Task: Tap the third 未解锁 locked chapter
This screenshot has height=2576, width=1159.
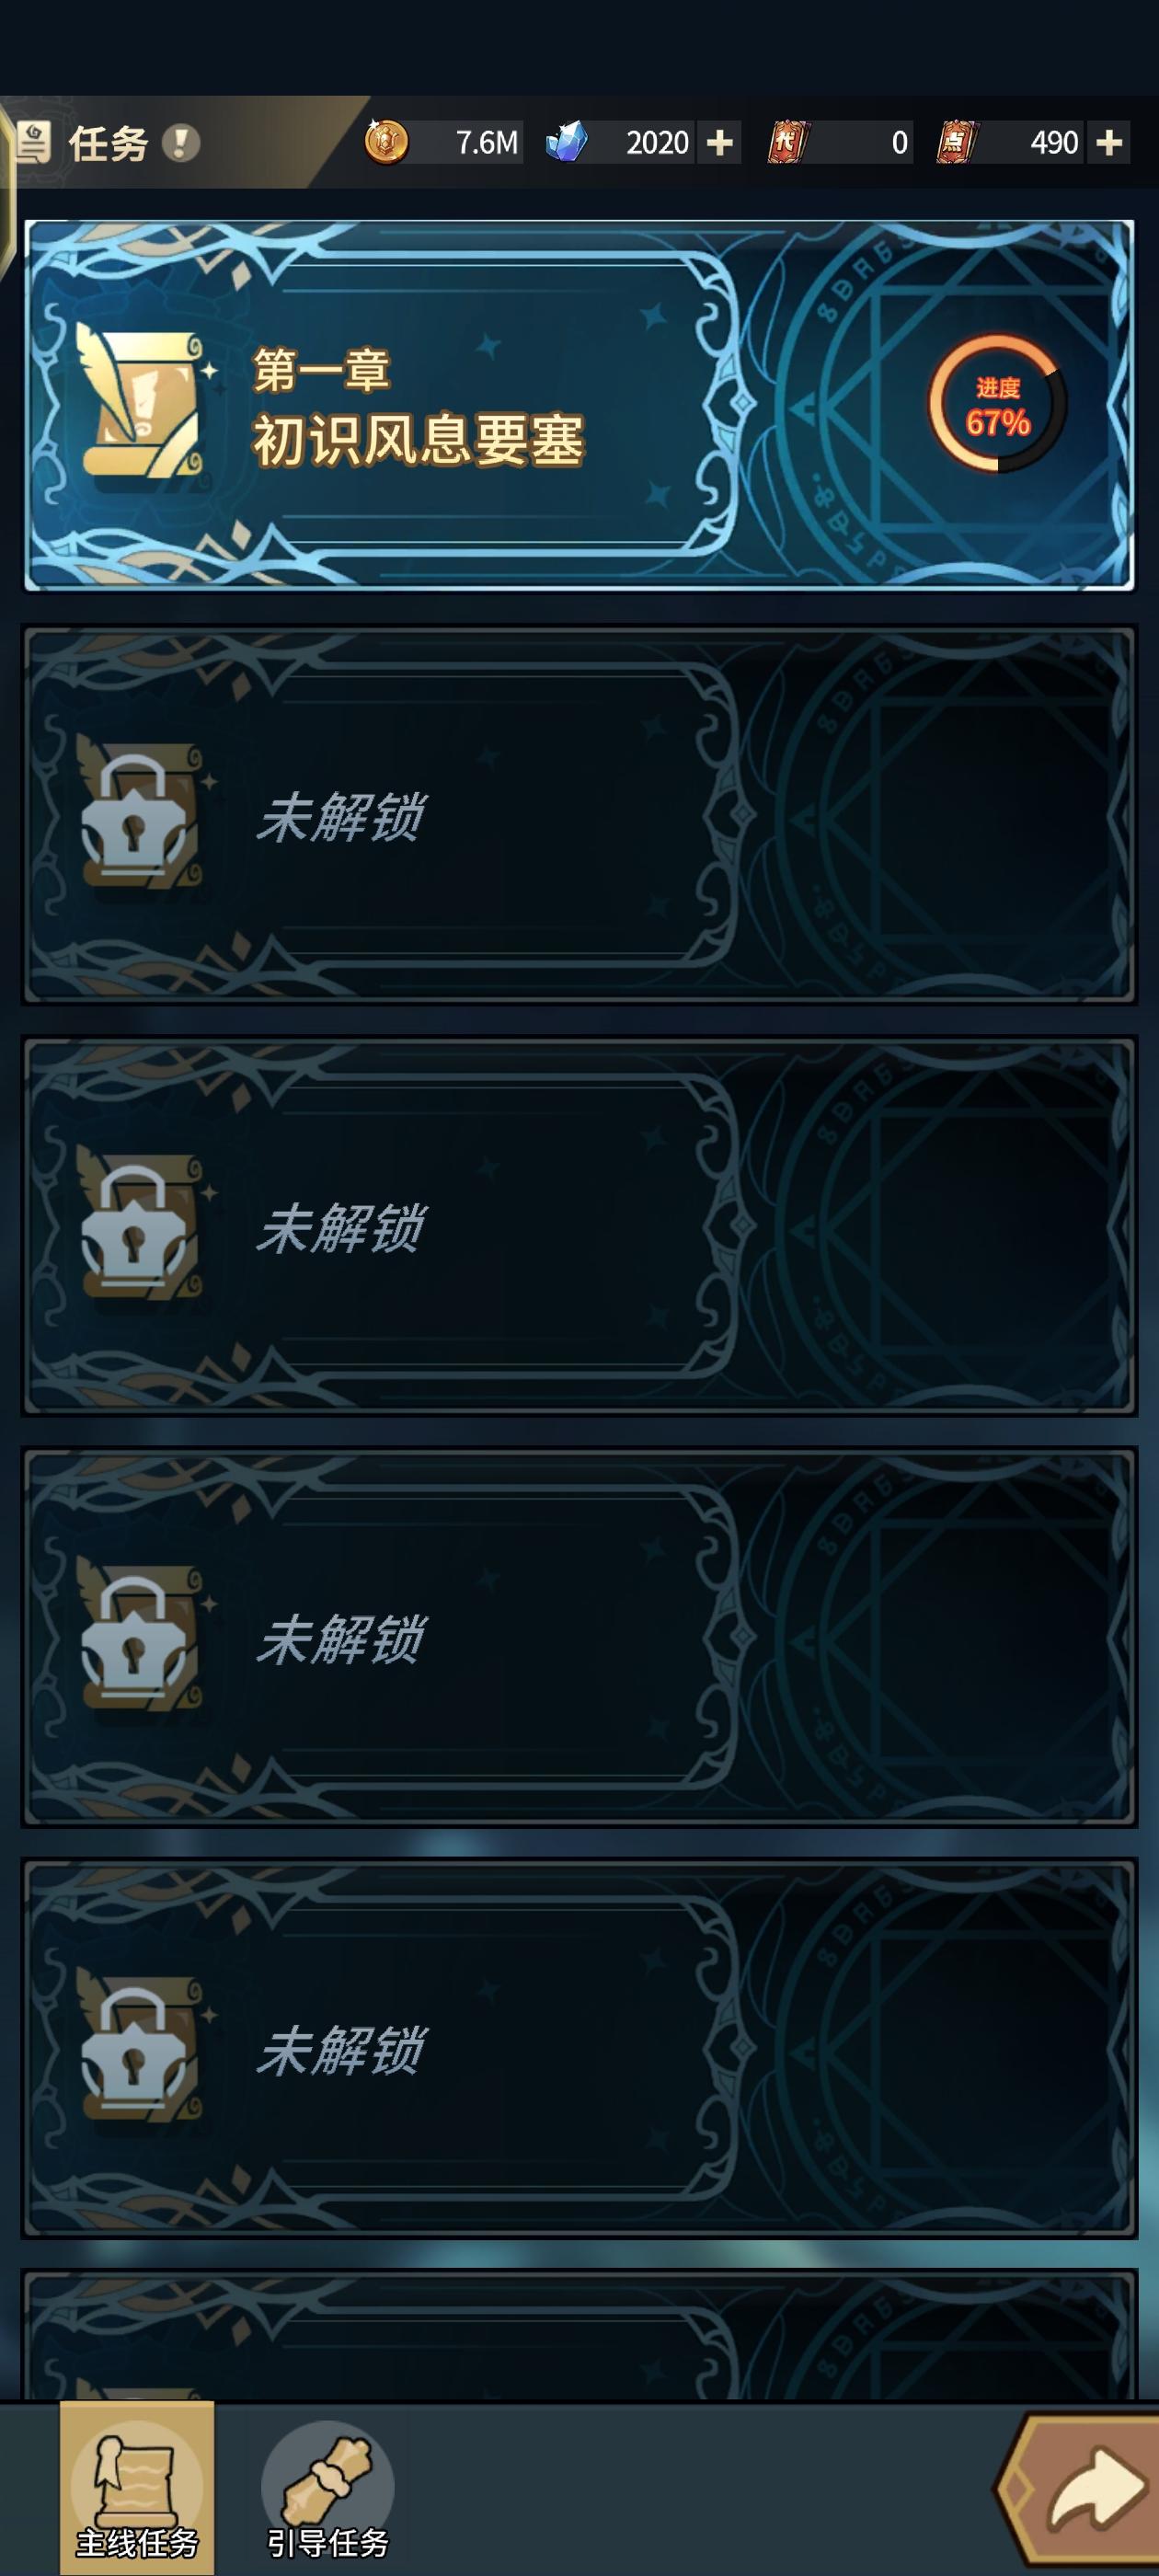Action: click(579, 1637)
